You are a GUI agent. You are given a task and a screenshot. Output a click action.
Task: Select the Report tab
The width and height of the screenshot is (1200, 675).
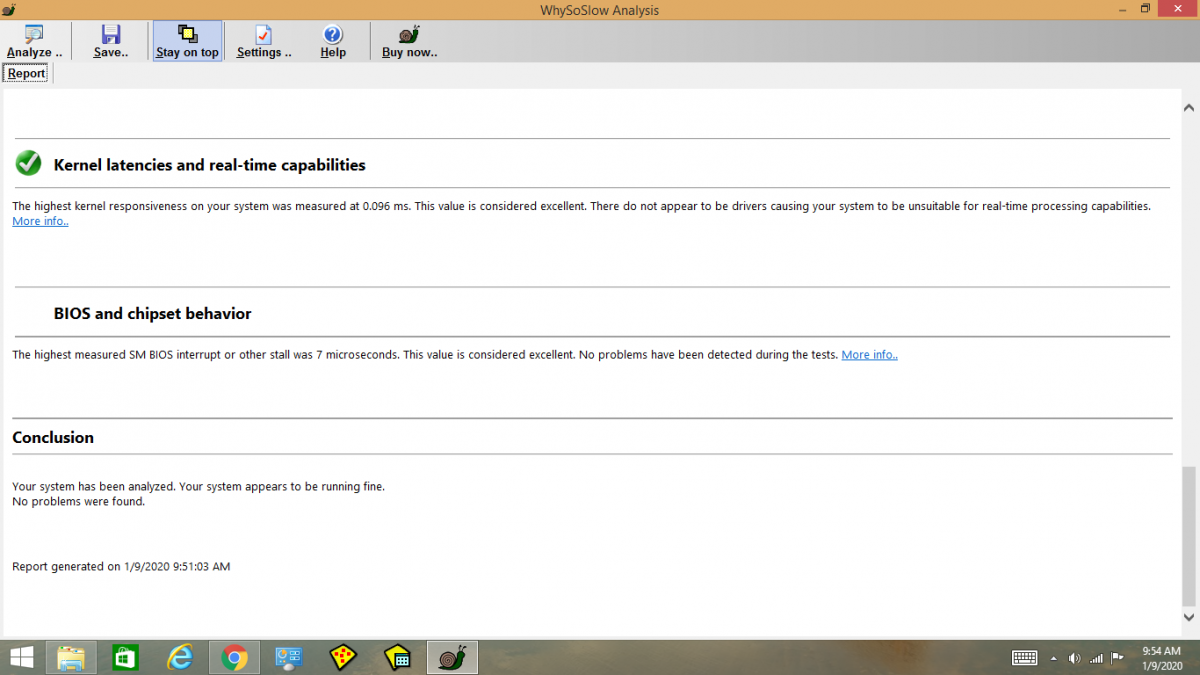coord(27,73)
